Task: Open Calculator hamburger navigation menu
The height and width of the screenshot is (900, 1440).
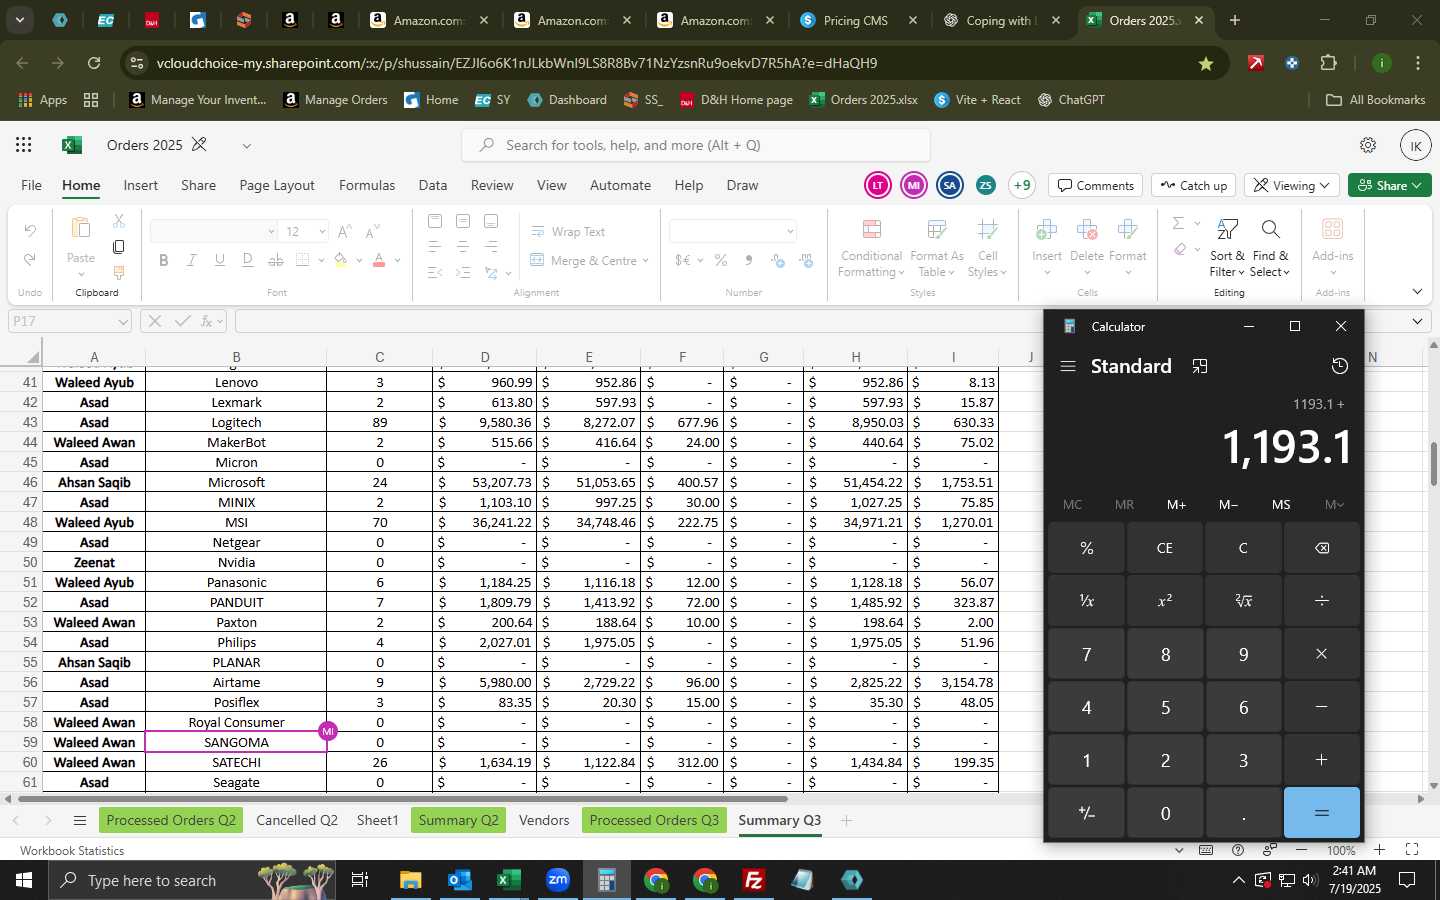Action: (x=1068, y=367)
